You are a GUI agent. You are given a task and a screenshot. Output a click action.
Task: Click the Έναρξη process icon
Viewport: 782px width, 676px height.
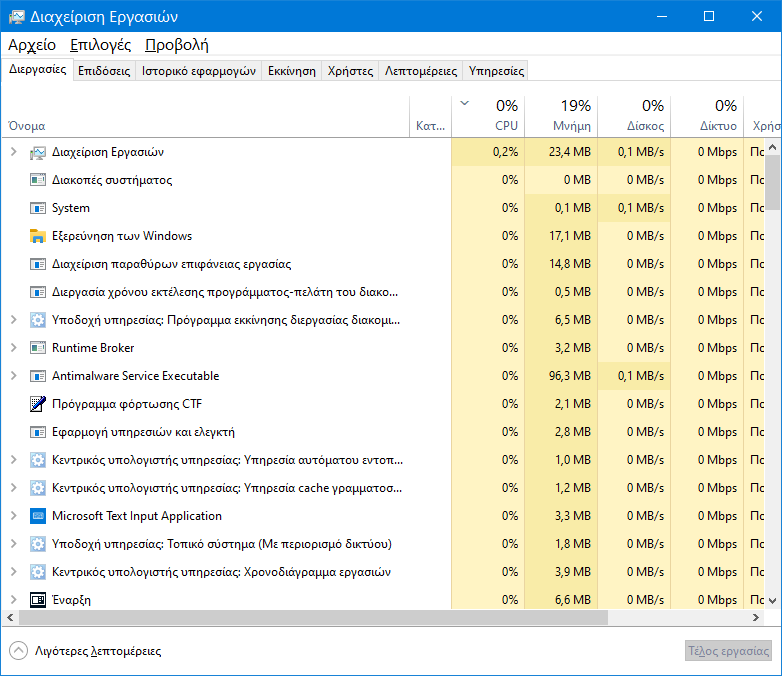click(38, 600)
